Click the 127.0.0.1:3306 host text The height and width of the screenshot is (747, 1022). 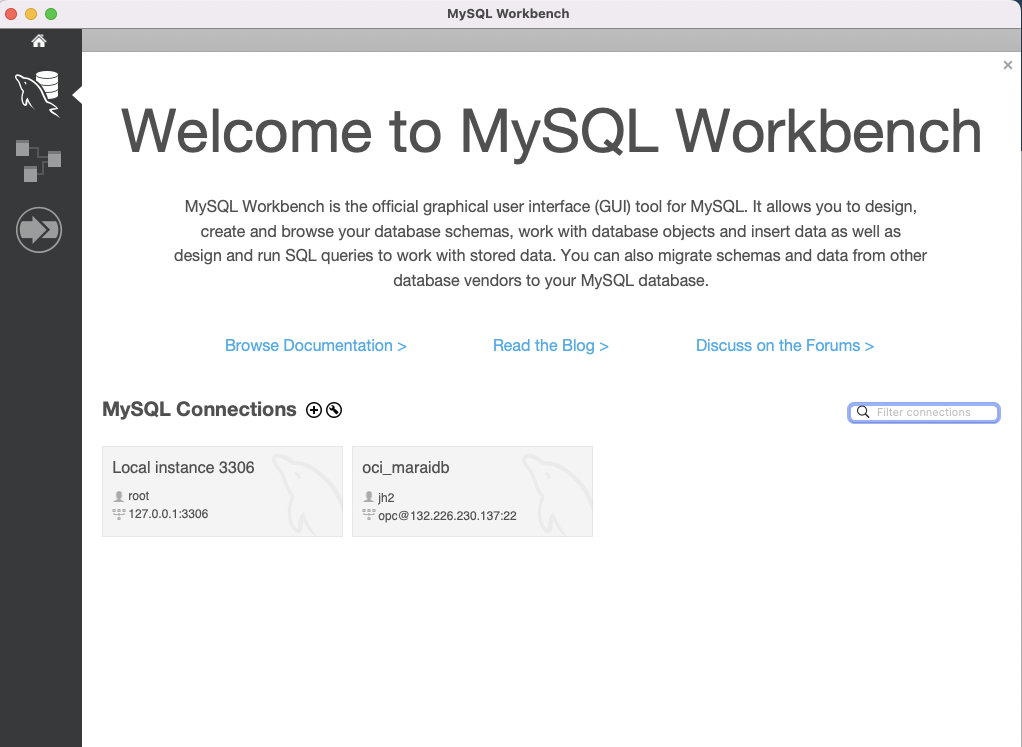pos(168,514)
